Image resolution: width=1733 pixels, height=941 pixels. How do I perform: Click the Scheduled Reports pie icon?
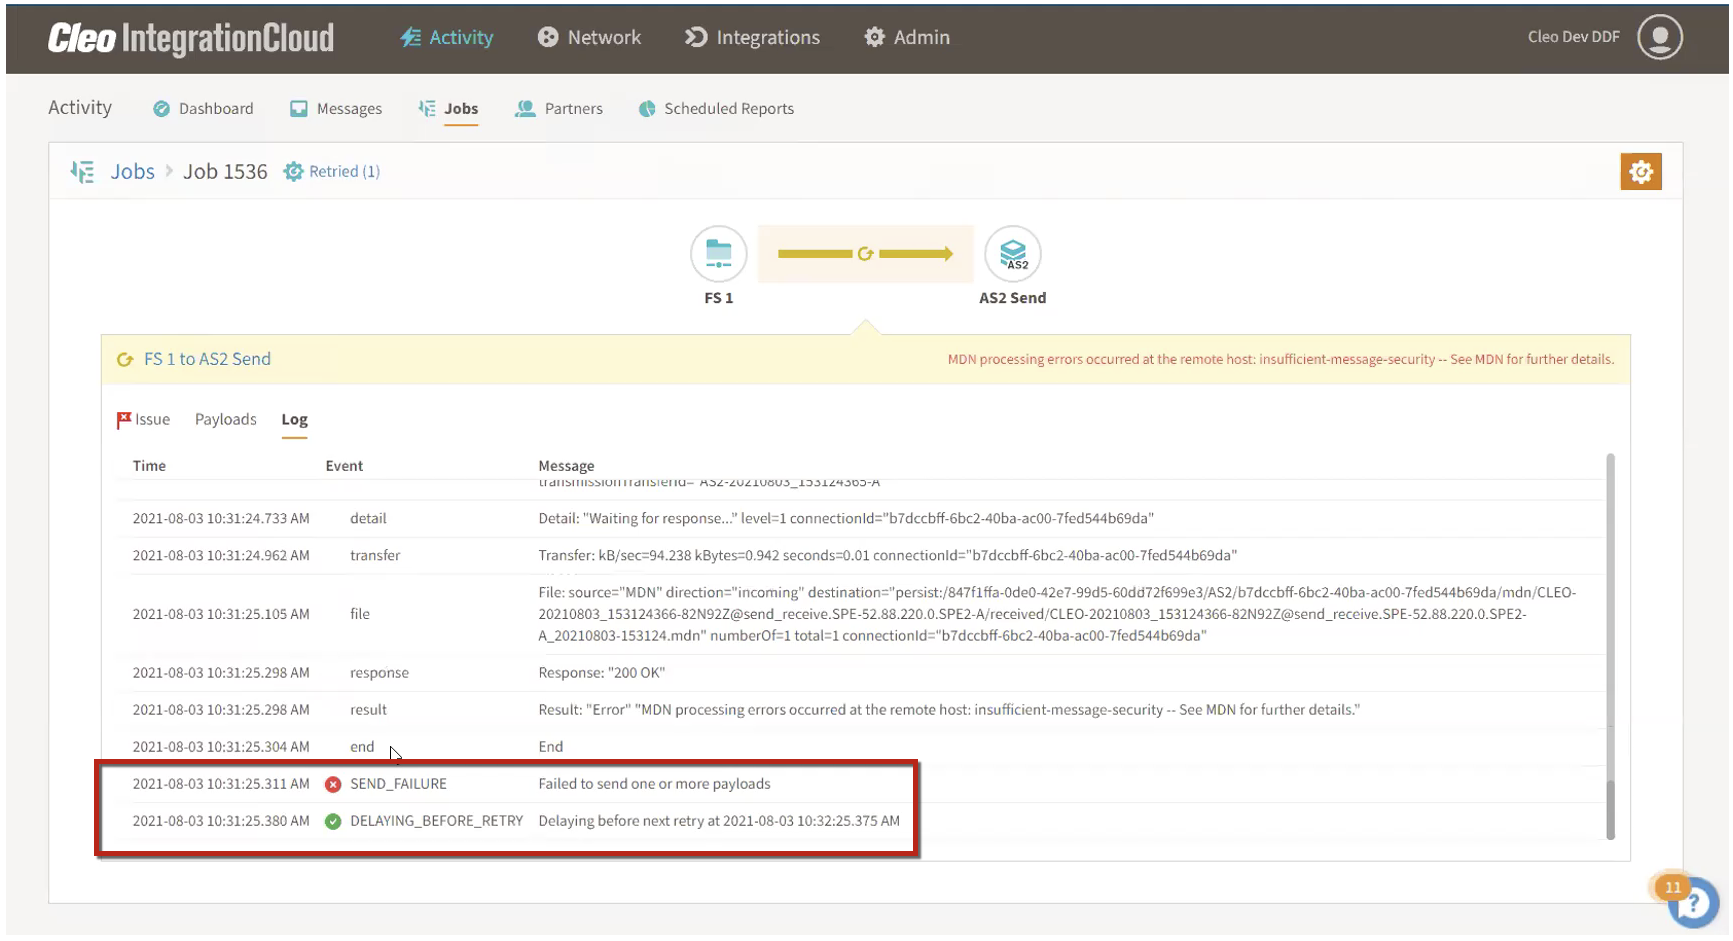pos(647,109)
